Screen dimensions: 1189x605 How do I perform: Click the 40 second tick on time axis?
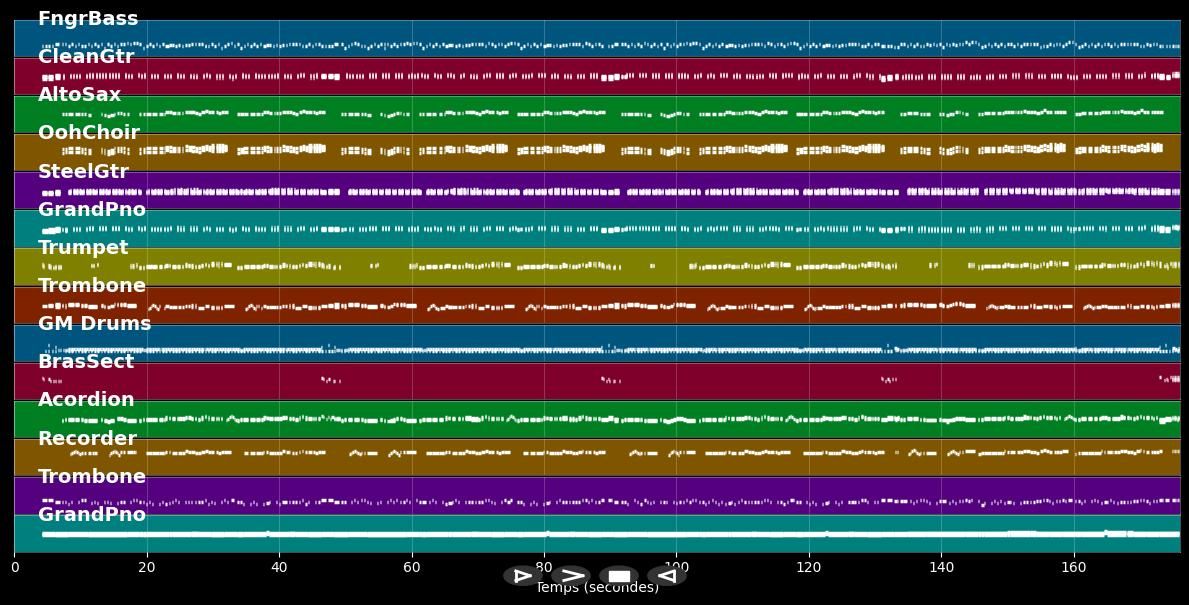pos(279,568)
